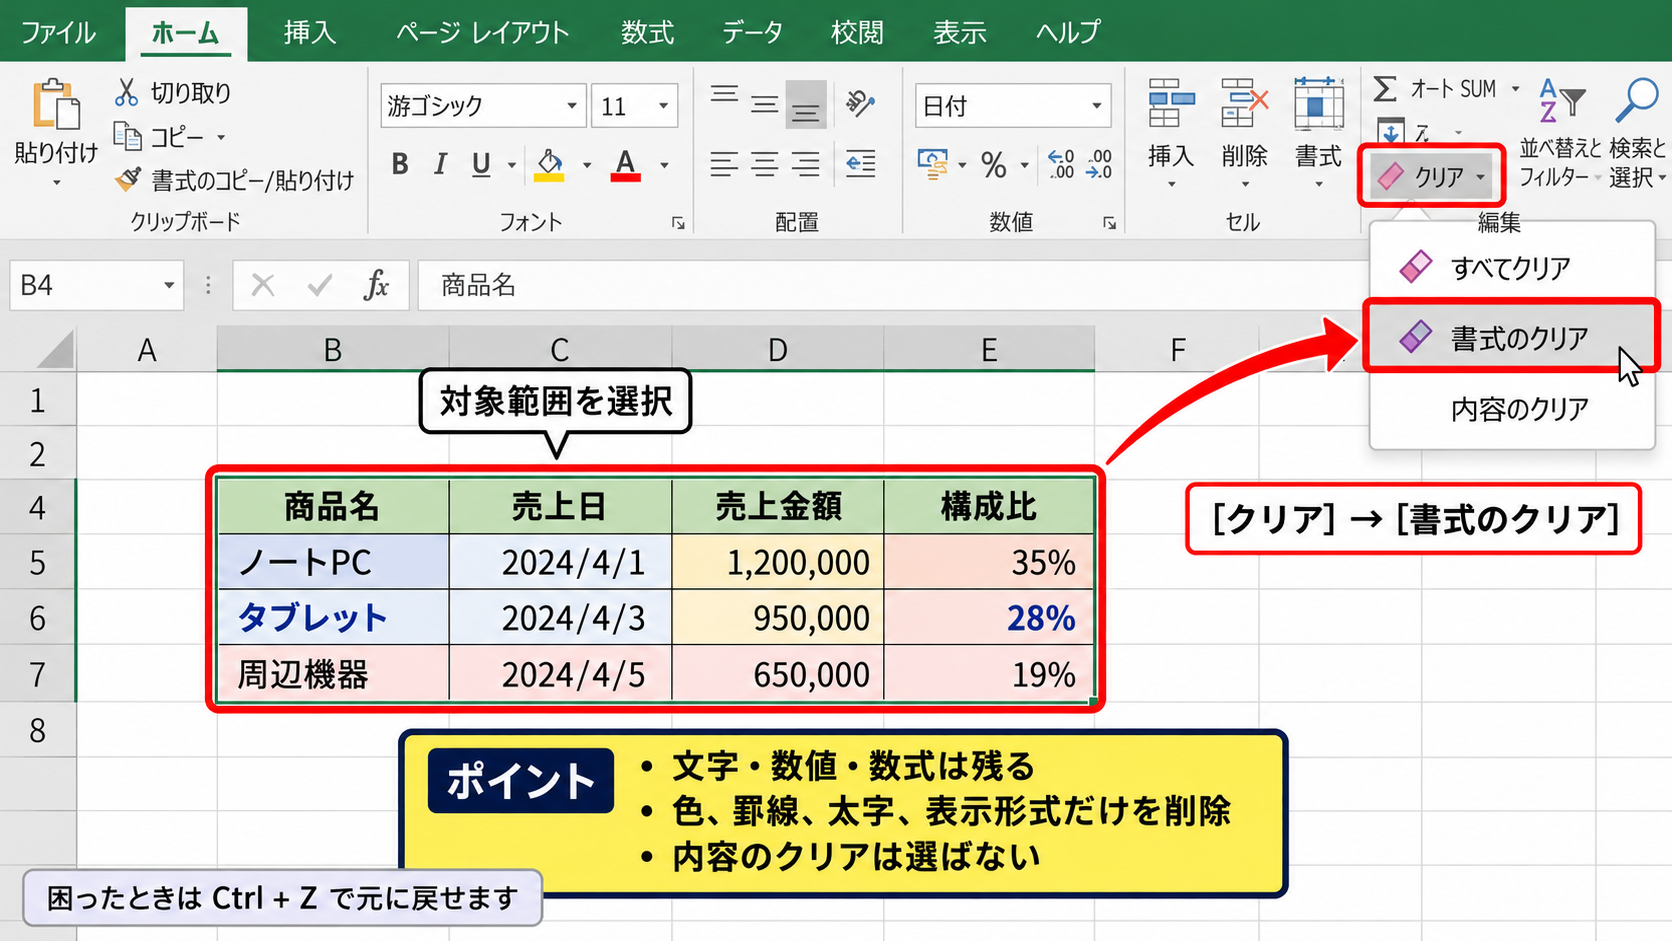Click the Paste (貼り付け) clipboard icon
This screenshot has width=1672, height=941.
pos(56,105)
